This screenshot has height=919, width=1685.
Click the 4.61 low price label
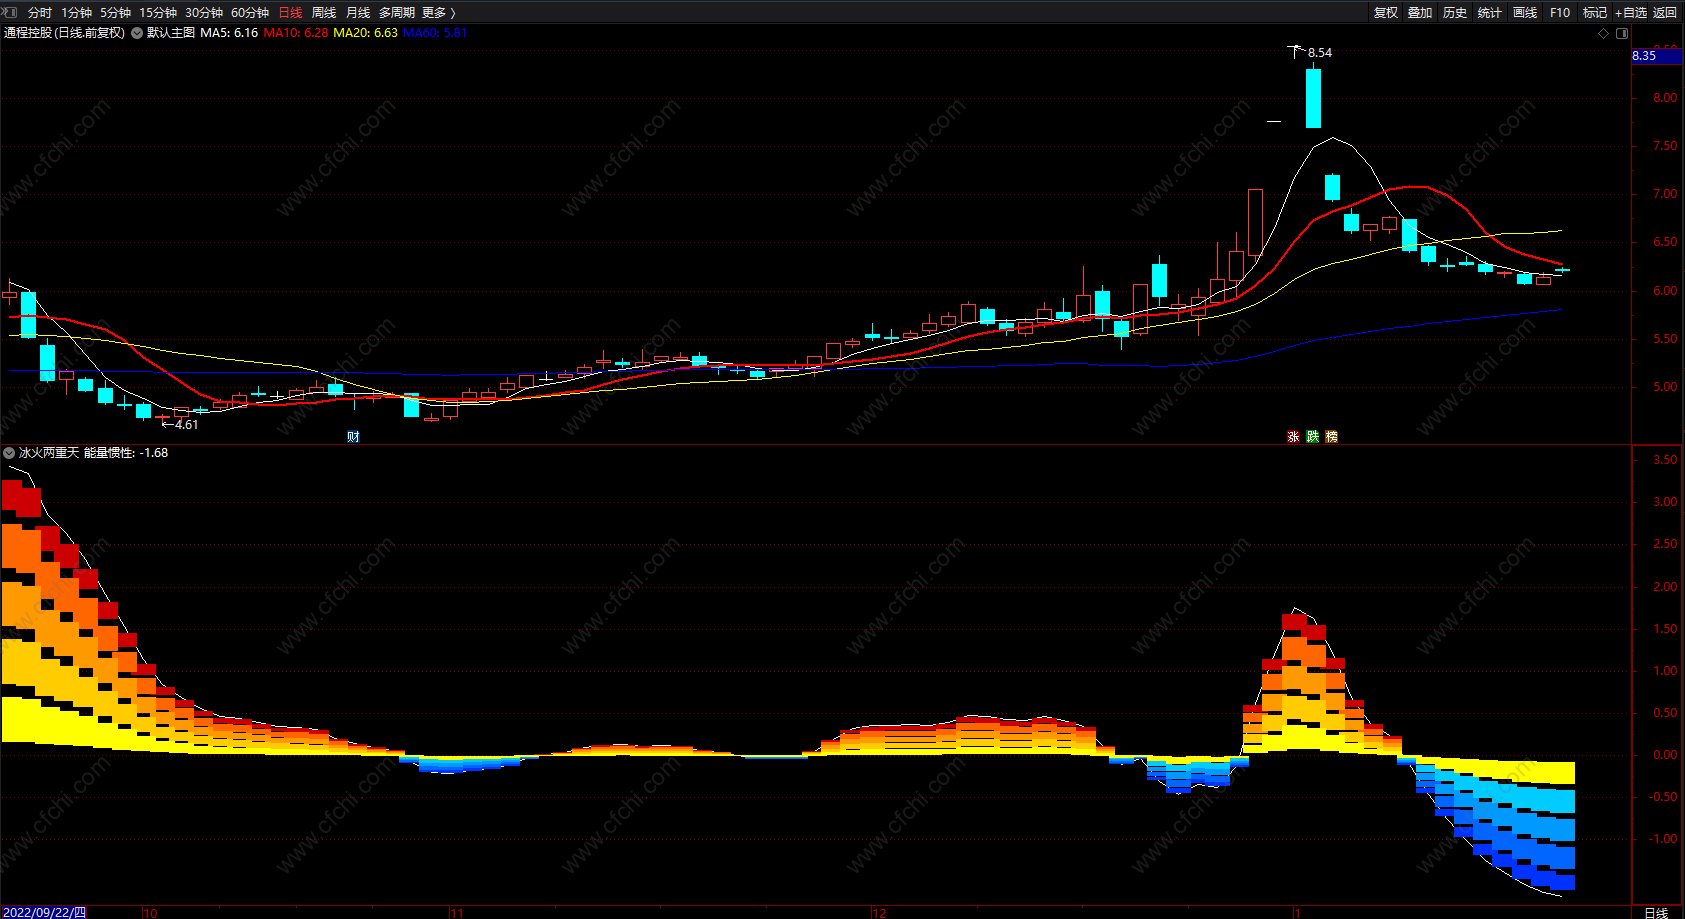(x=186, y=425)
